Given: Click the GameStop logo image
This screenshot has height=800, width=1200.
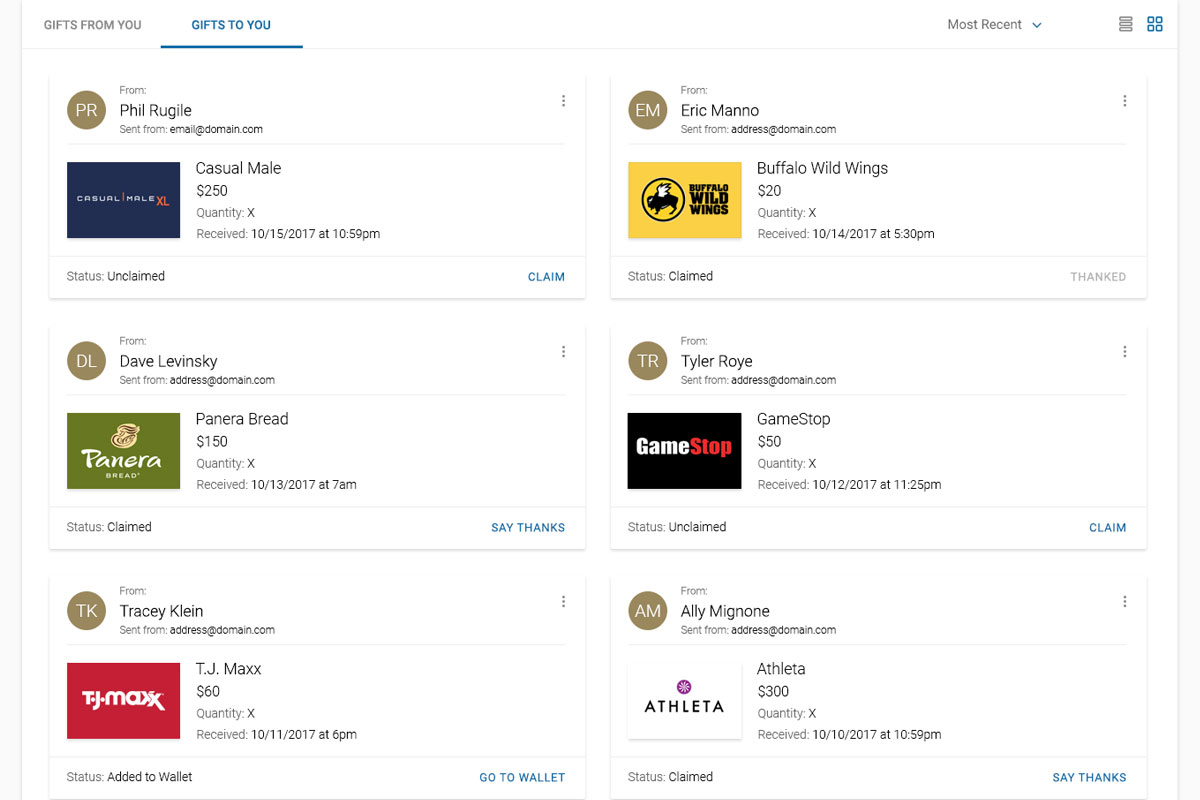Looking at the screenshot, I should pos(684,451).
